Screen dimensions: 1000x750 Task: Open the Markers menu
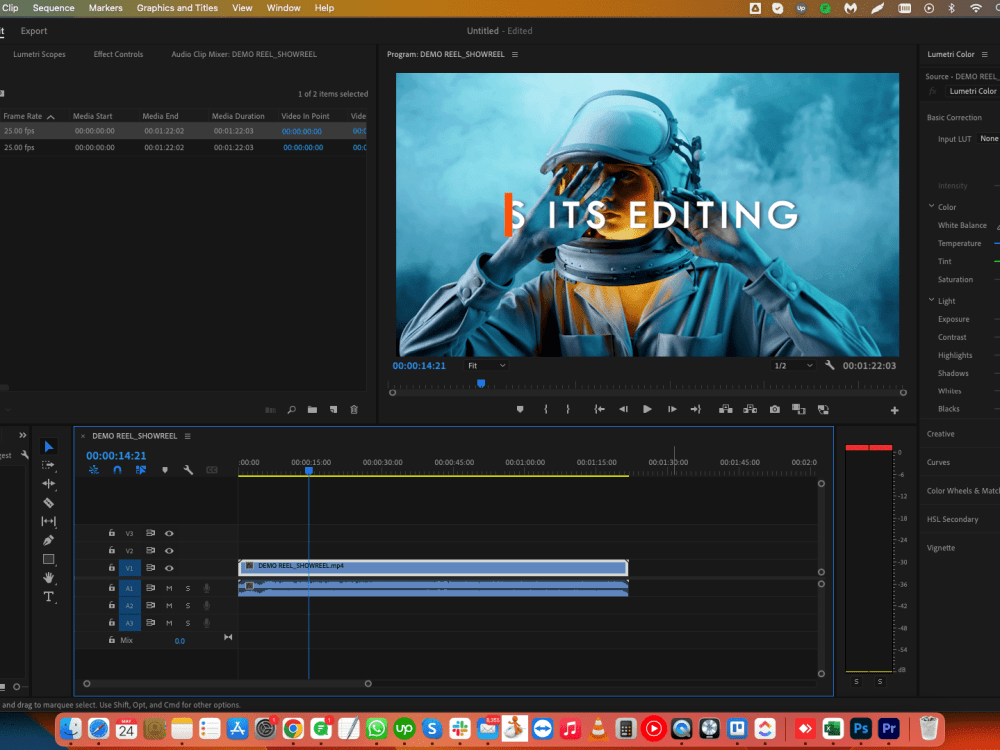click(x=105, y=8)
